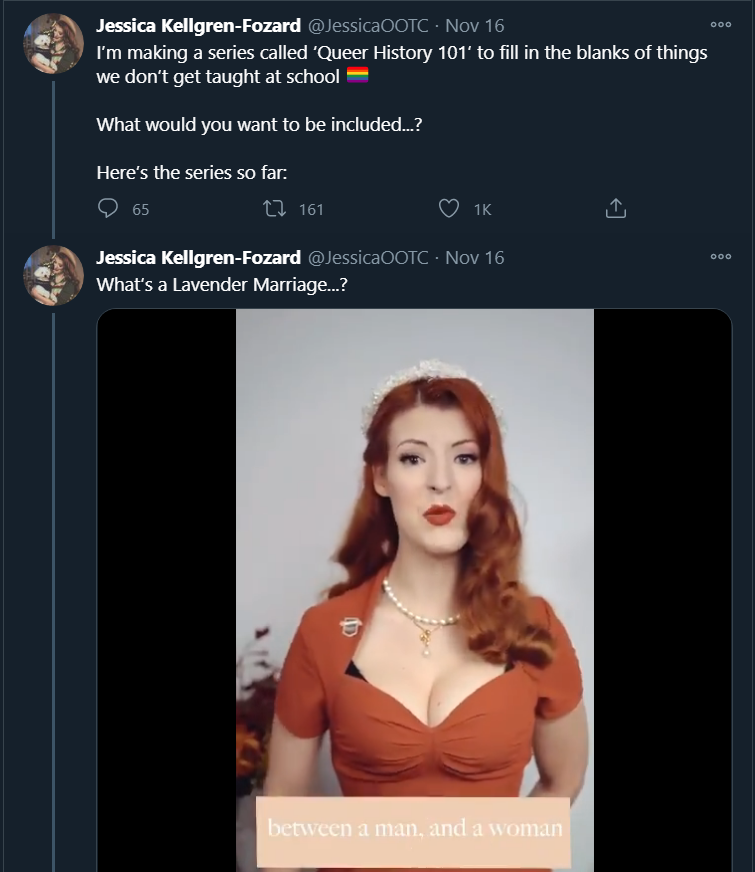Click the reply speech bubble icon
This screenshot has height=872, width=755.
point(108,209)
